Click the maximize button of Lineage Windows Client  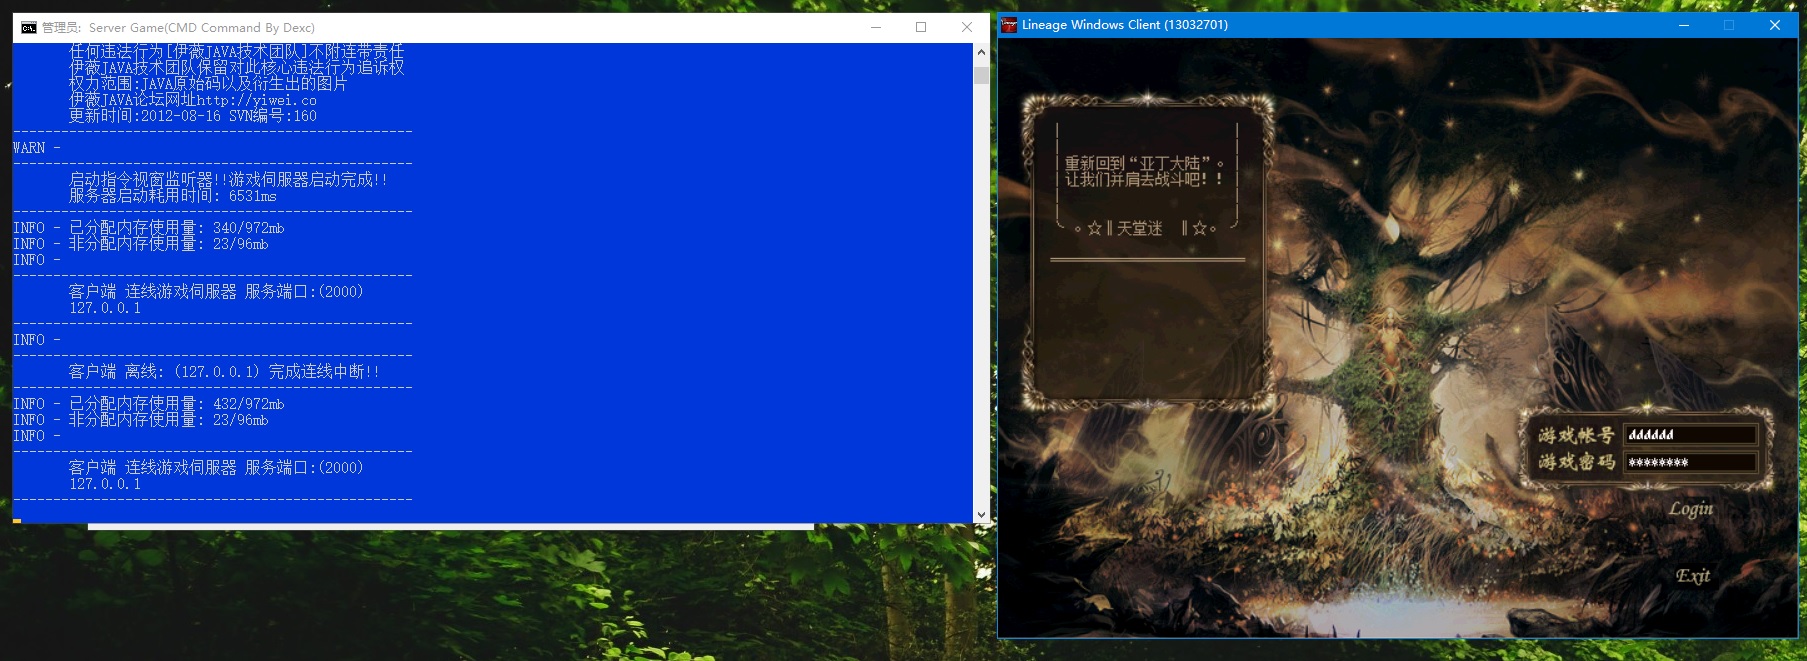tap(1729, 25)
